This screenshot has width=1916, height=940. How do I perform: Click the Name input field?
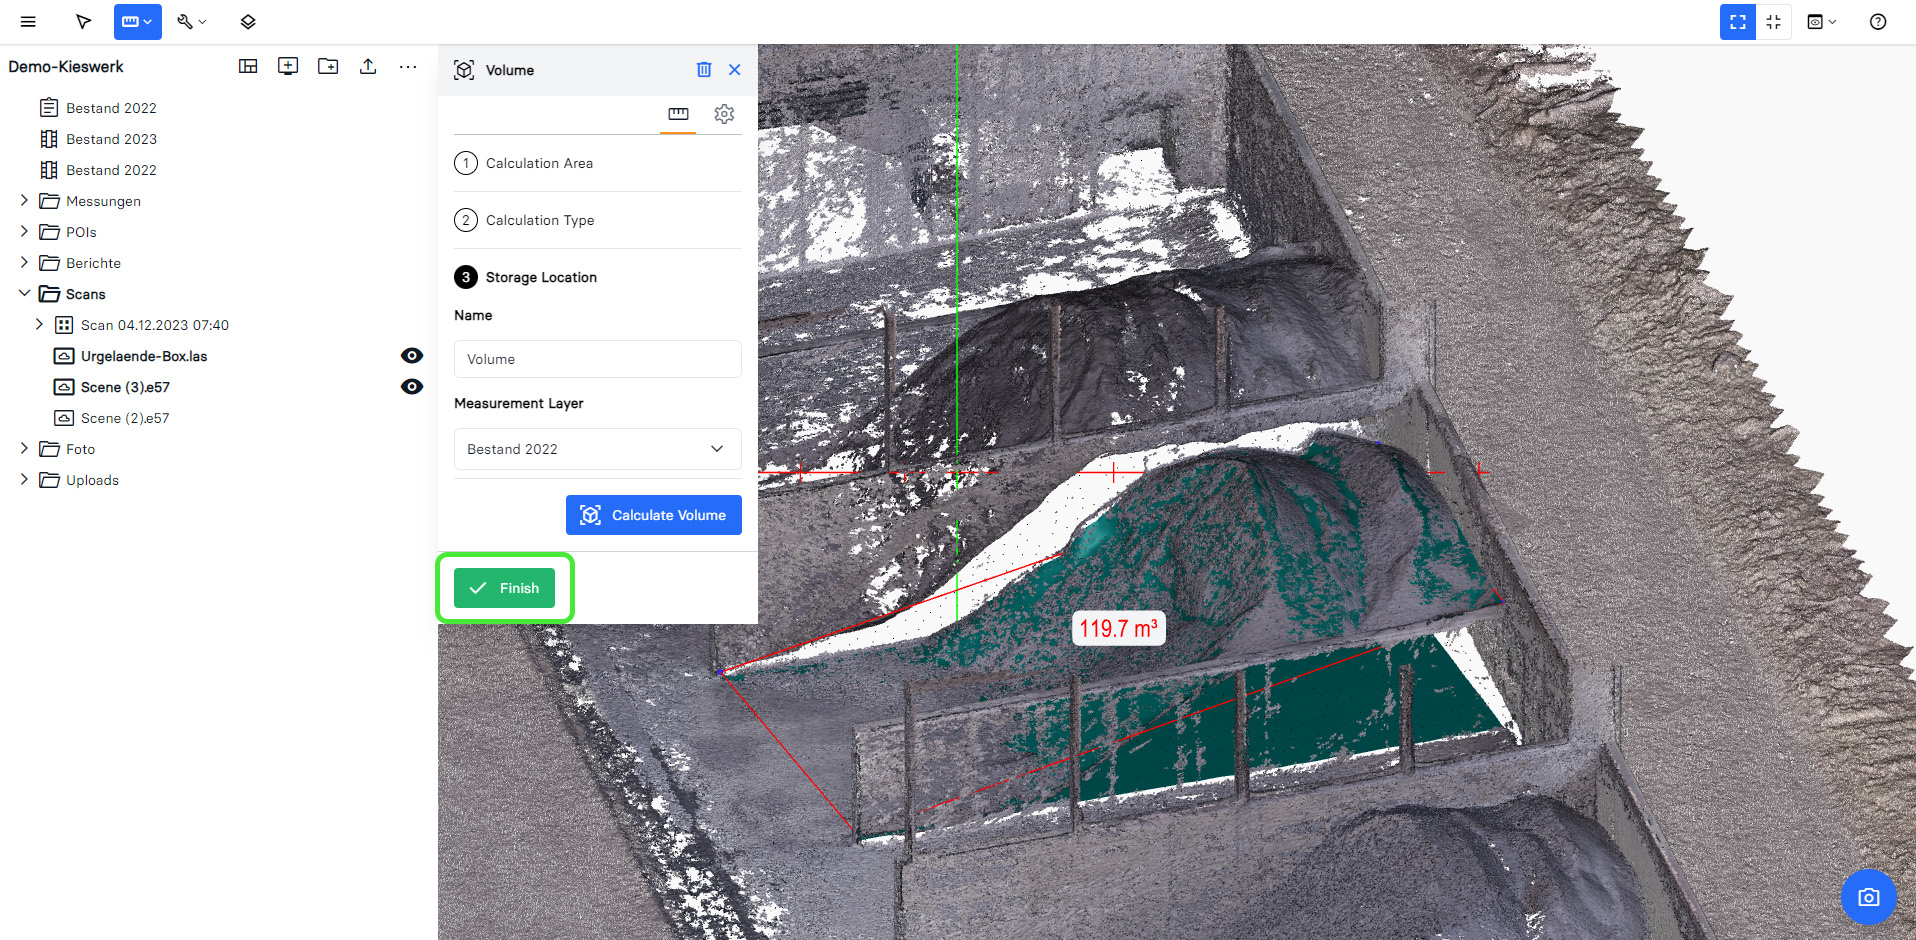tap(597, 359)
